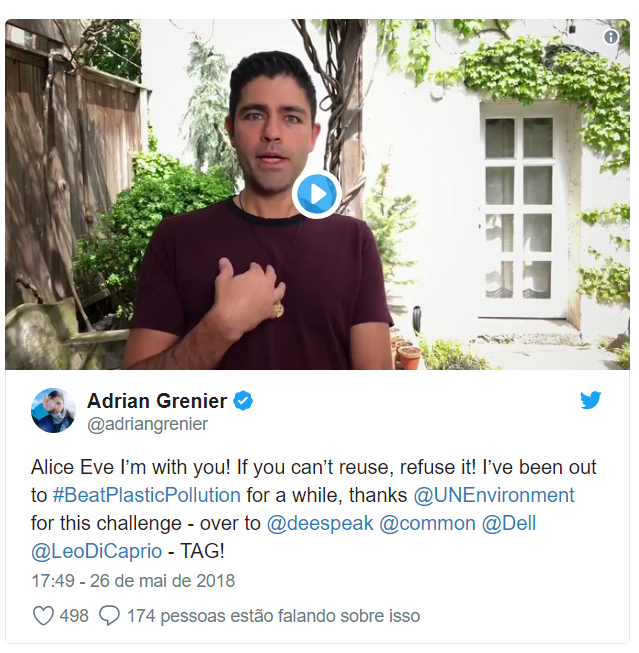Open the @LeoDiCaprio mention
639x653 pixels.
[x=97, y=551]
